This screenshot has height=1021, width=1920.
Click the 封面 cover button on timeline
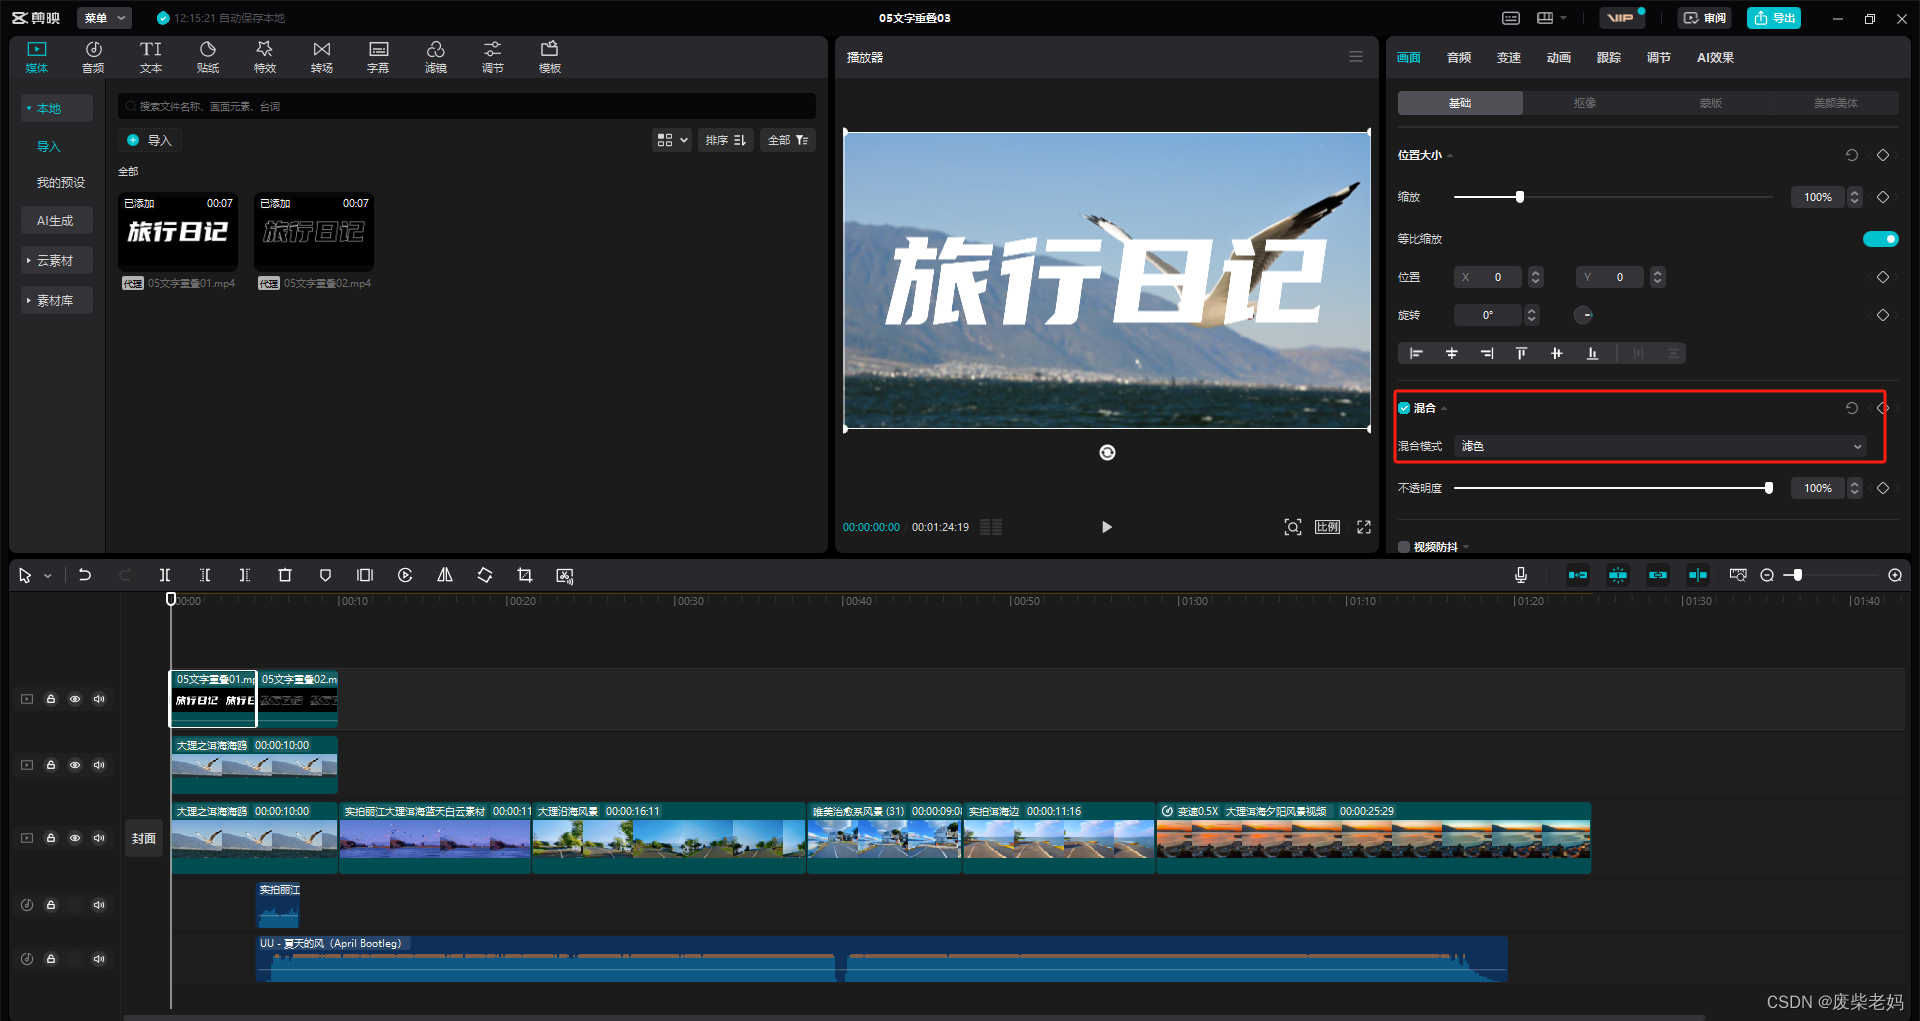144,838
